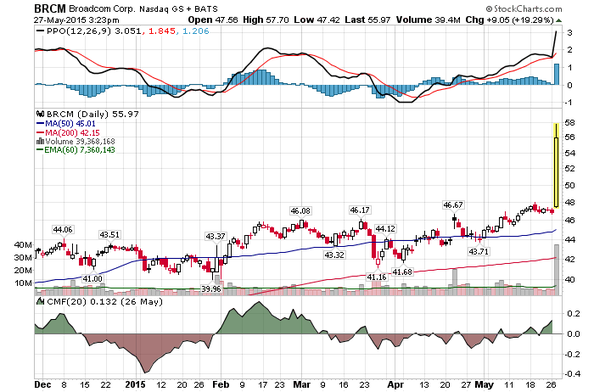Click the 41.68 price annotation
Image resolution: width=594 pixels, height=392 pixels.
click(x=402, y=272)
